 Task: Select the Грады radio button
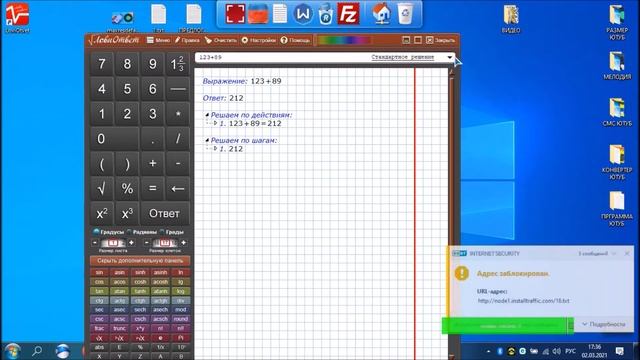(x=162, y=232)
